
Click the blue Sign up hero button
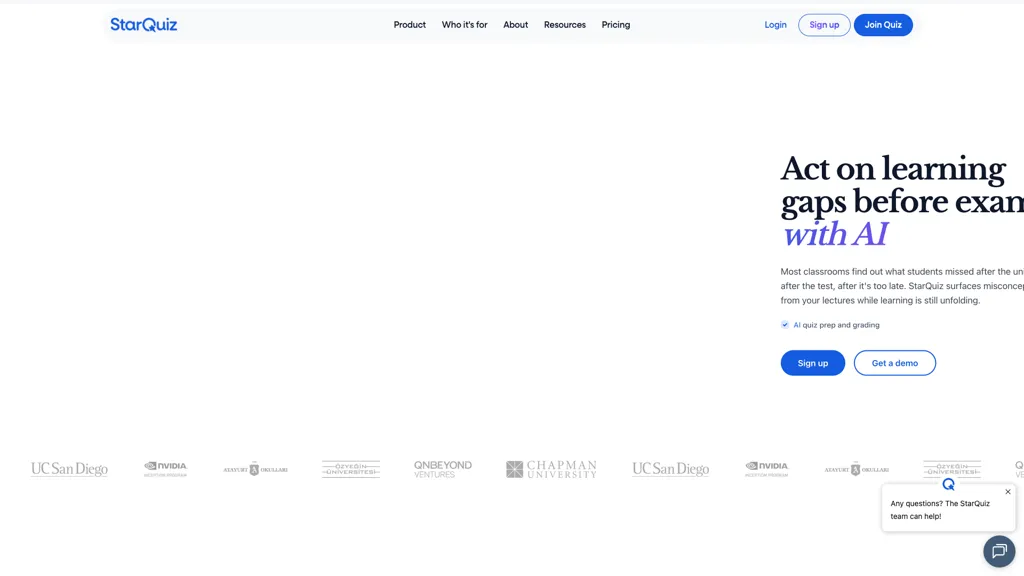[812, 363]
